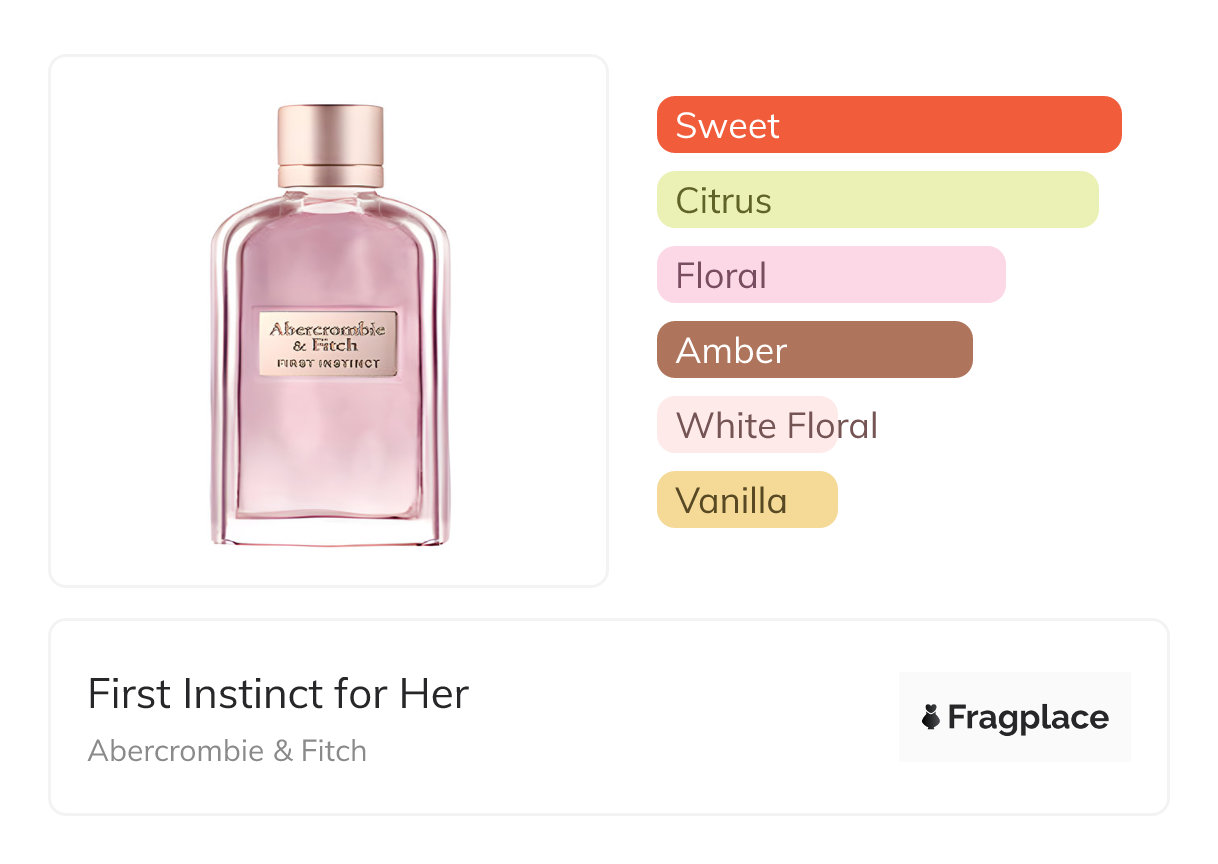Click the word Vanilla in the bottom bar

(x=731, y=501)
